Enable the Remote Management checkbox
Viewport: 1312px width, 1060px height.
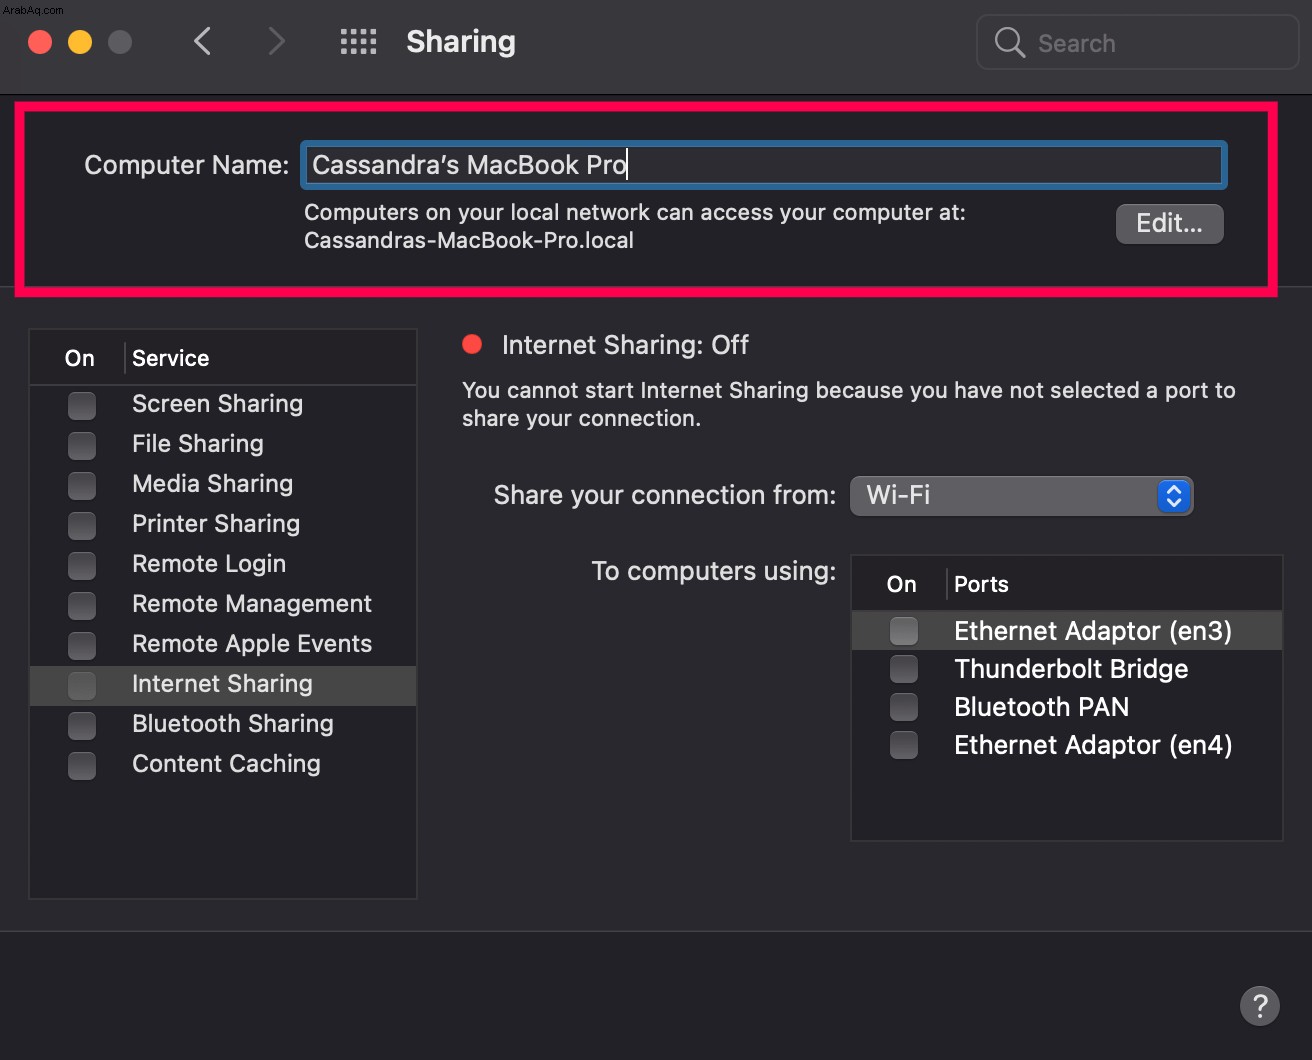[82, 605]
